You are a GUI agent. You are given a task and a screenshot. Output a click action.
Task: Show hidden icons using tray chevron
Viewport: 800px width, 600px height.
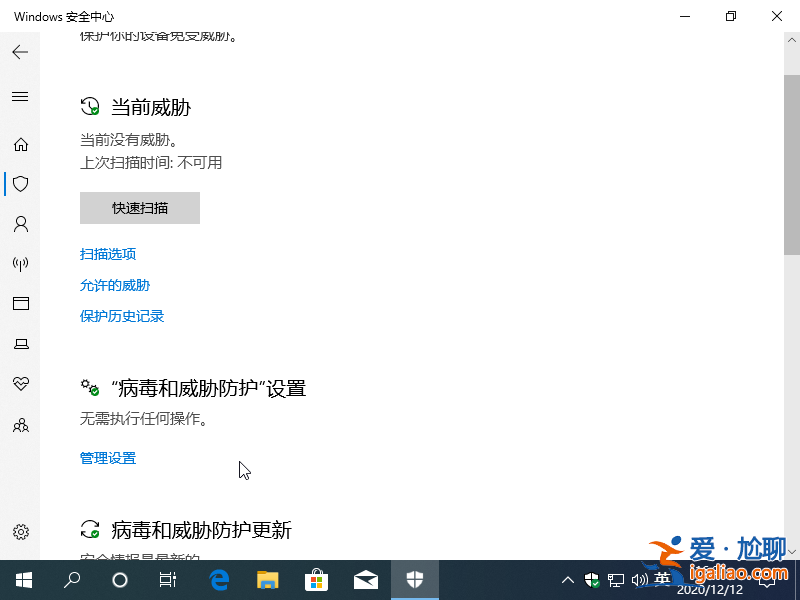567,579
